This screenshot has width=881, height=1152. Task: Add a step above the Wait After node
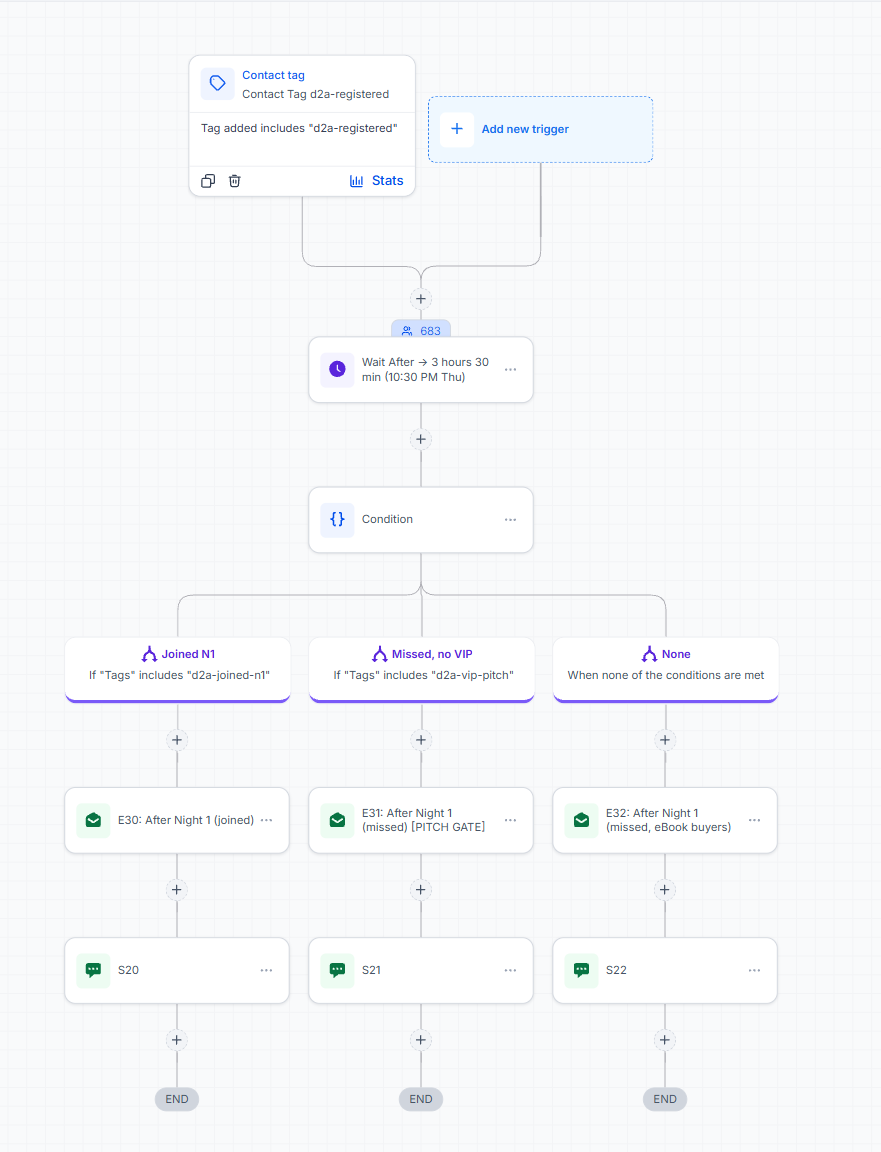point(421,299)
